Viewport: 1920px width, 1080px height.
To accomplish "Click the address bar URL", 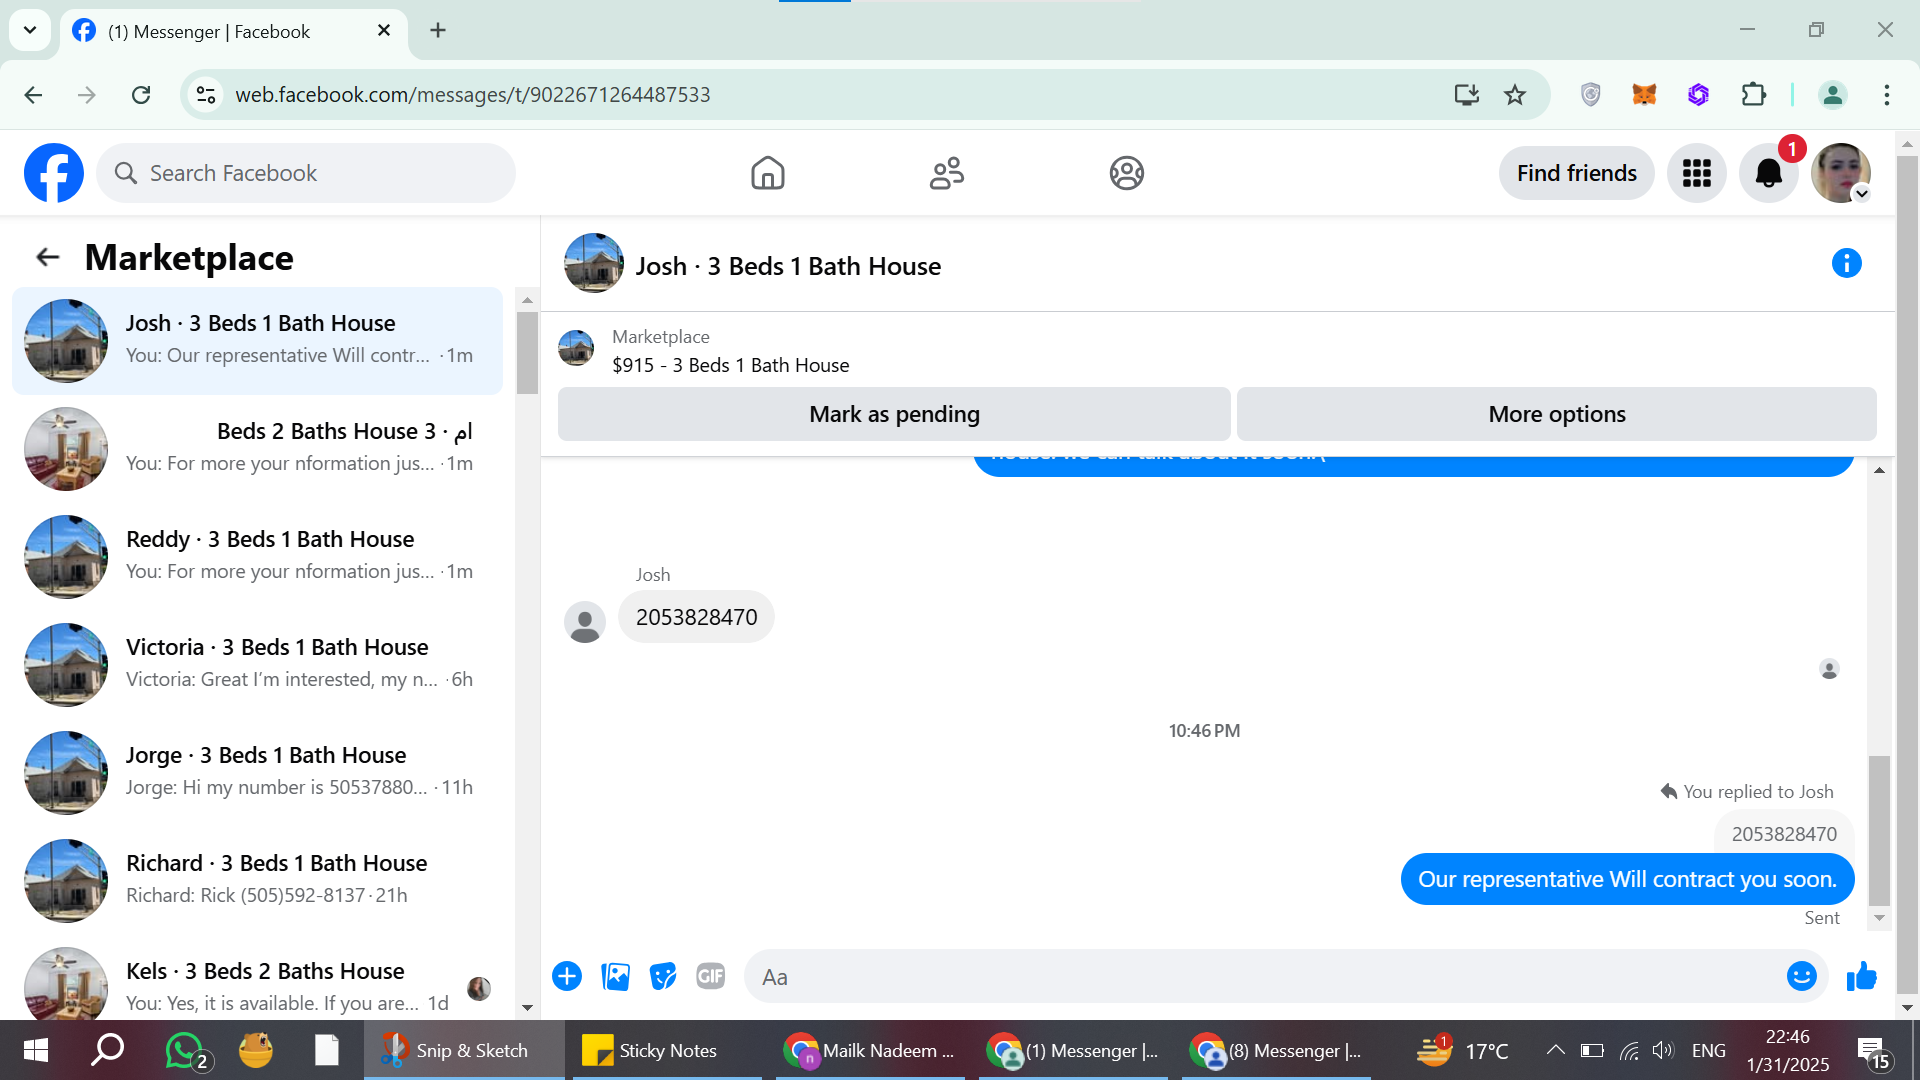I will 472,95.
